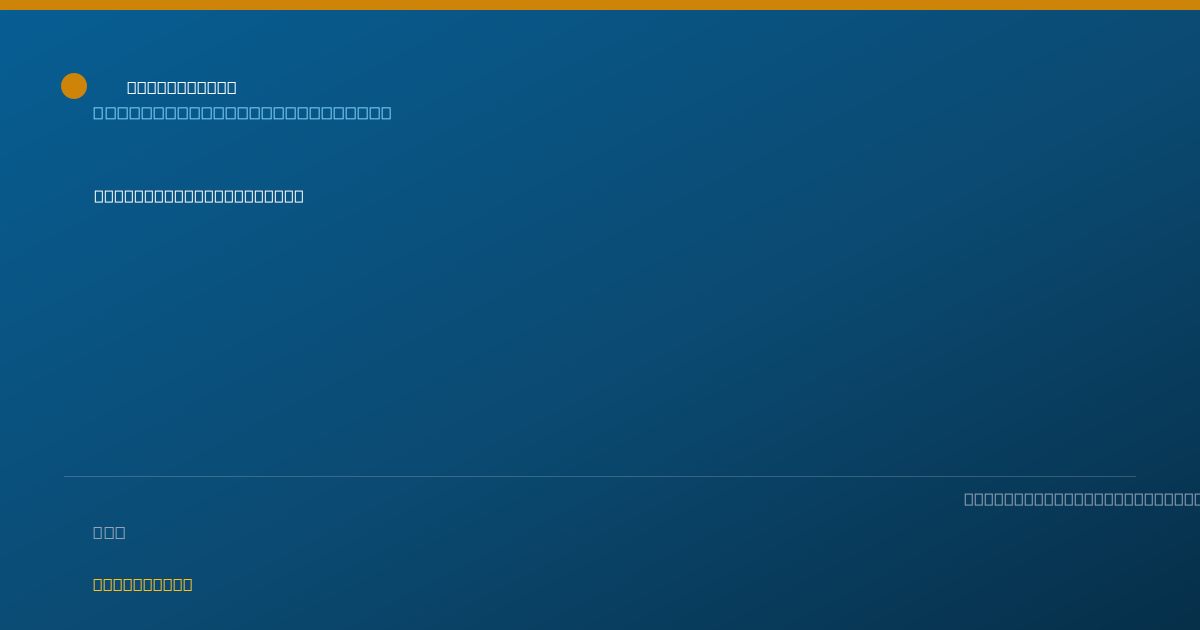Select the long light-blue heading line
Screen dimensions: 1200x630
(242, 112)
